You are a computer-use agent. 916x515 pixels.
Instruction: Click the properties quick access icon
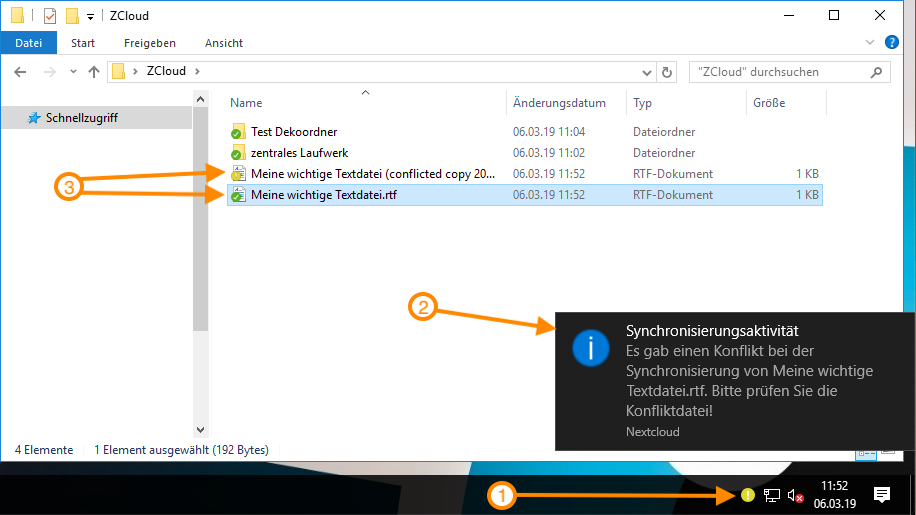pyautogui.click(x=50, y=16)
